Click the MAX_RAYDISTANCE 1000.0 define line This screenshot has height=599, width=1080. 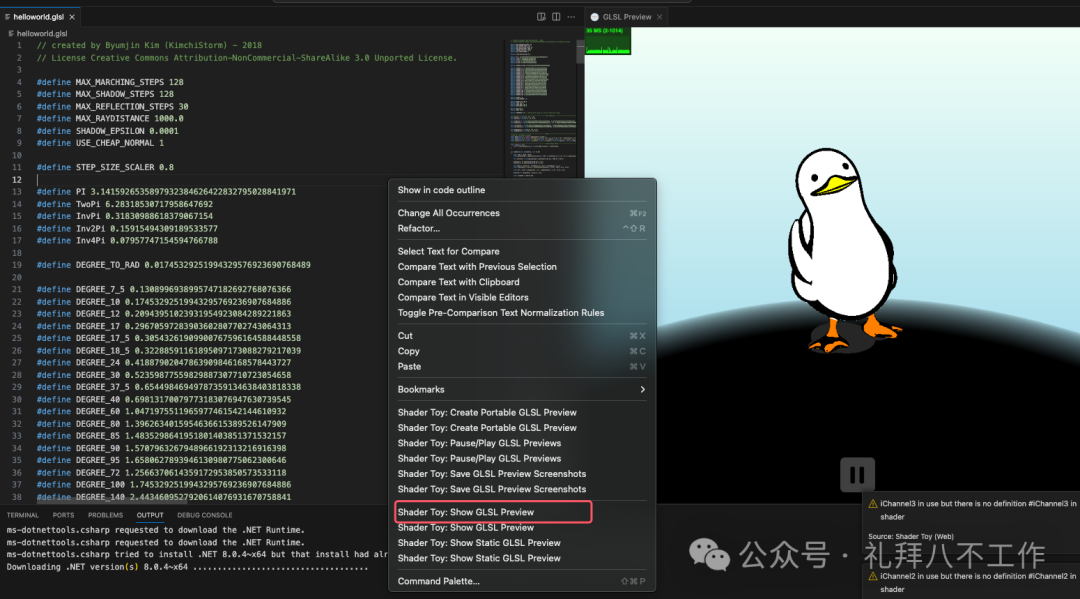point(110,118)
